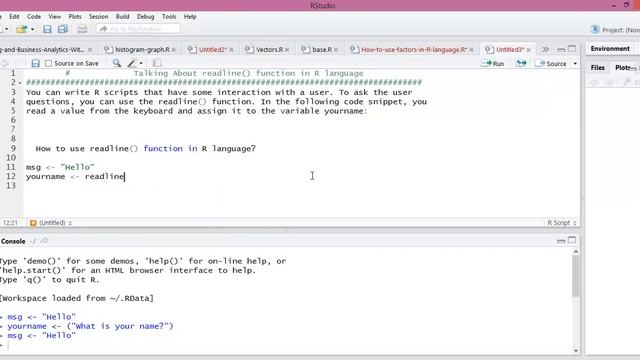Place cursor after readline on line 12
The height and width of the screenshot is (360, 640).
tap(124, 176)
